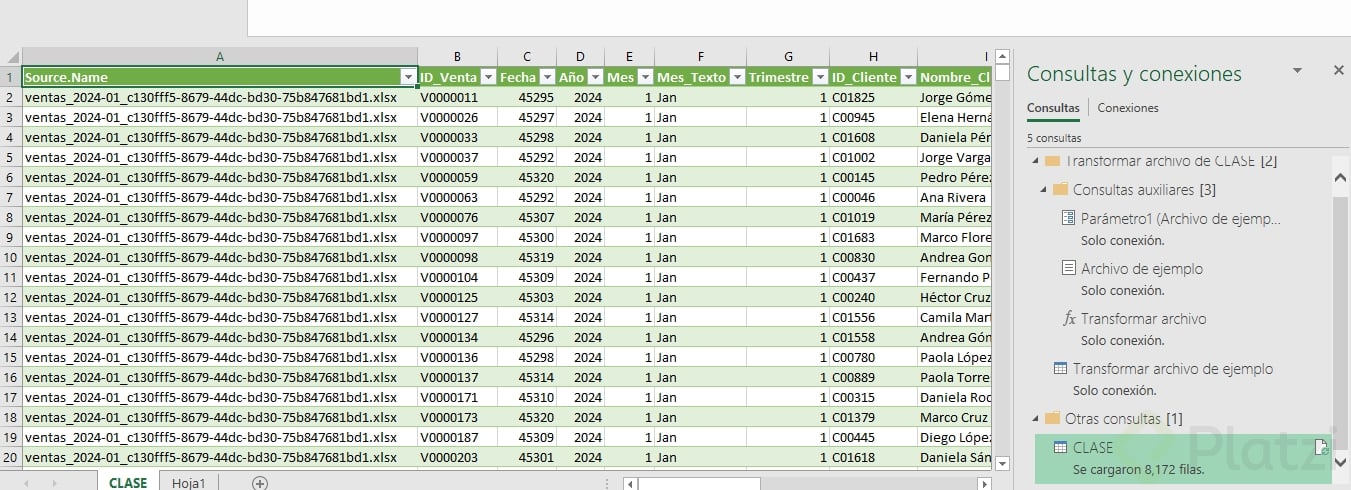Screen dimensions: 1351x490
Task: Click the fx icon of Transformar archivo
Action: pyautogui.click(x=1068, y=318)
